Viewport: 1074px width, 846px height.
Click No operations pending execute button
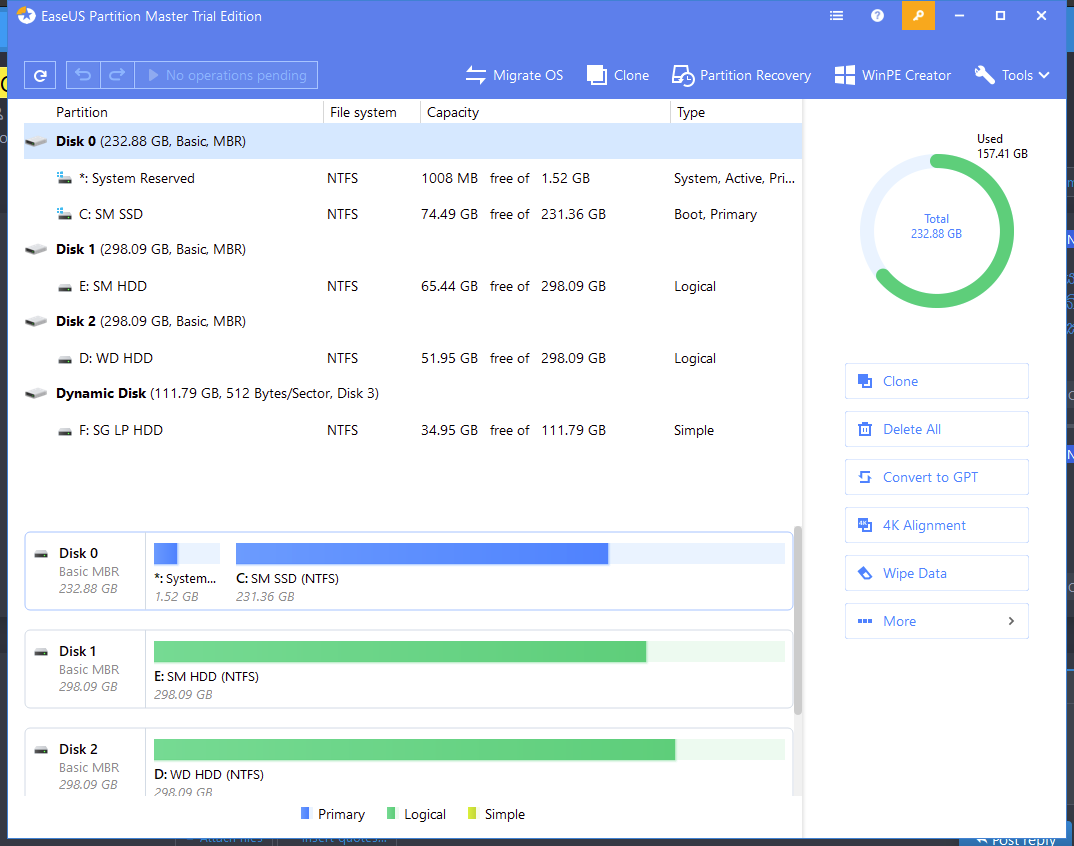tap(227, 75)
